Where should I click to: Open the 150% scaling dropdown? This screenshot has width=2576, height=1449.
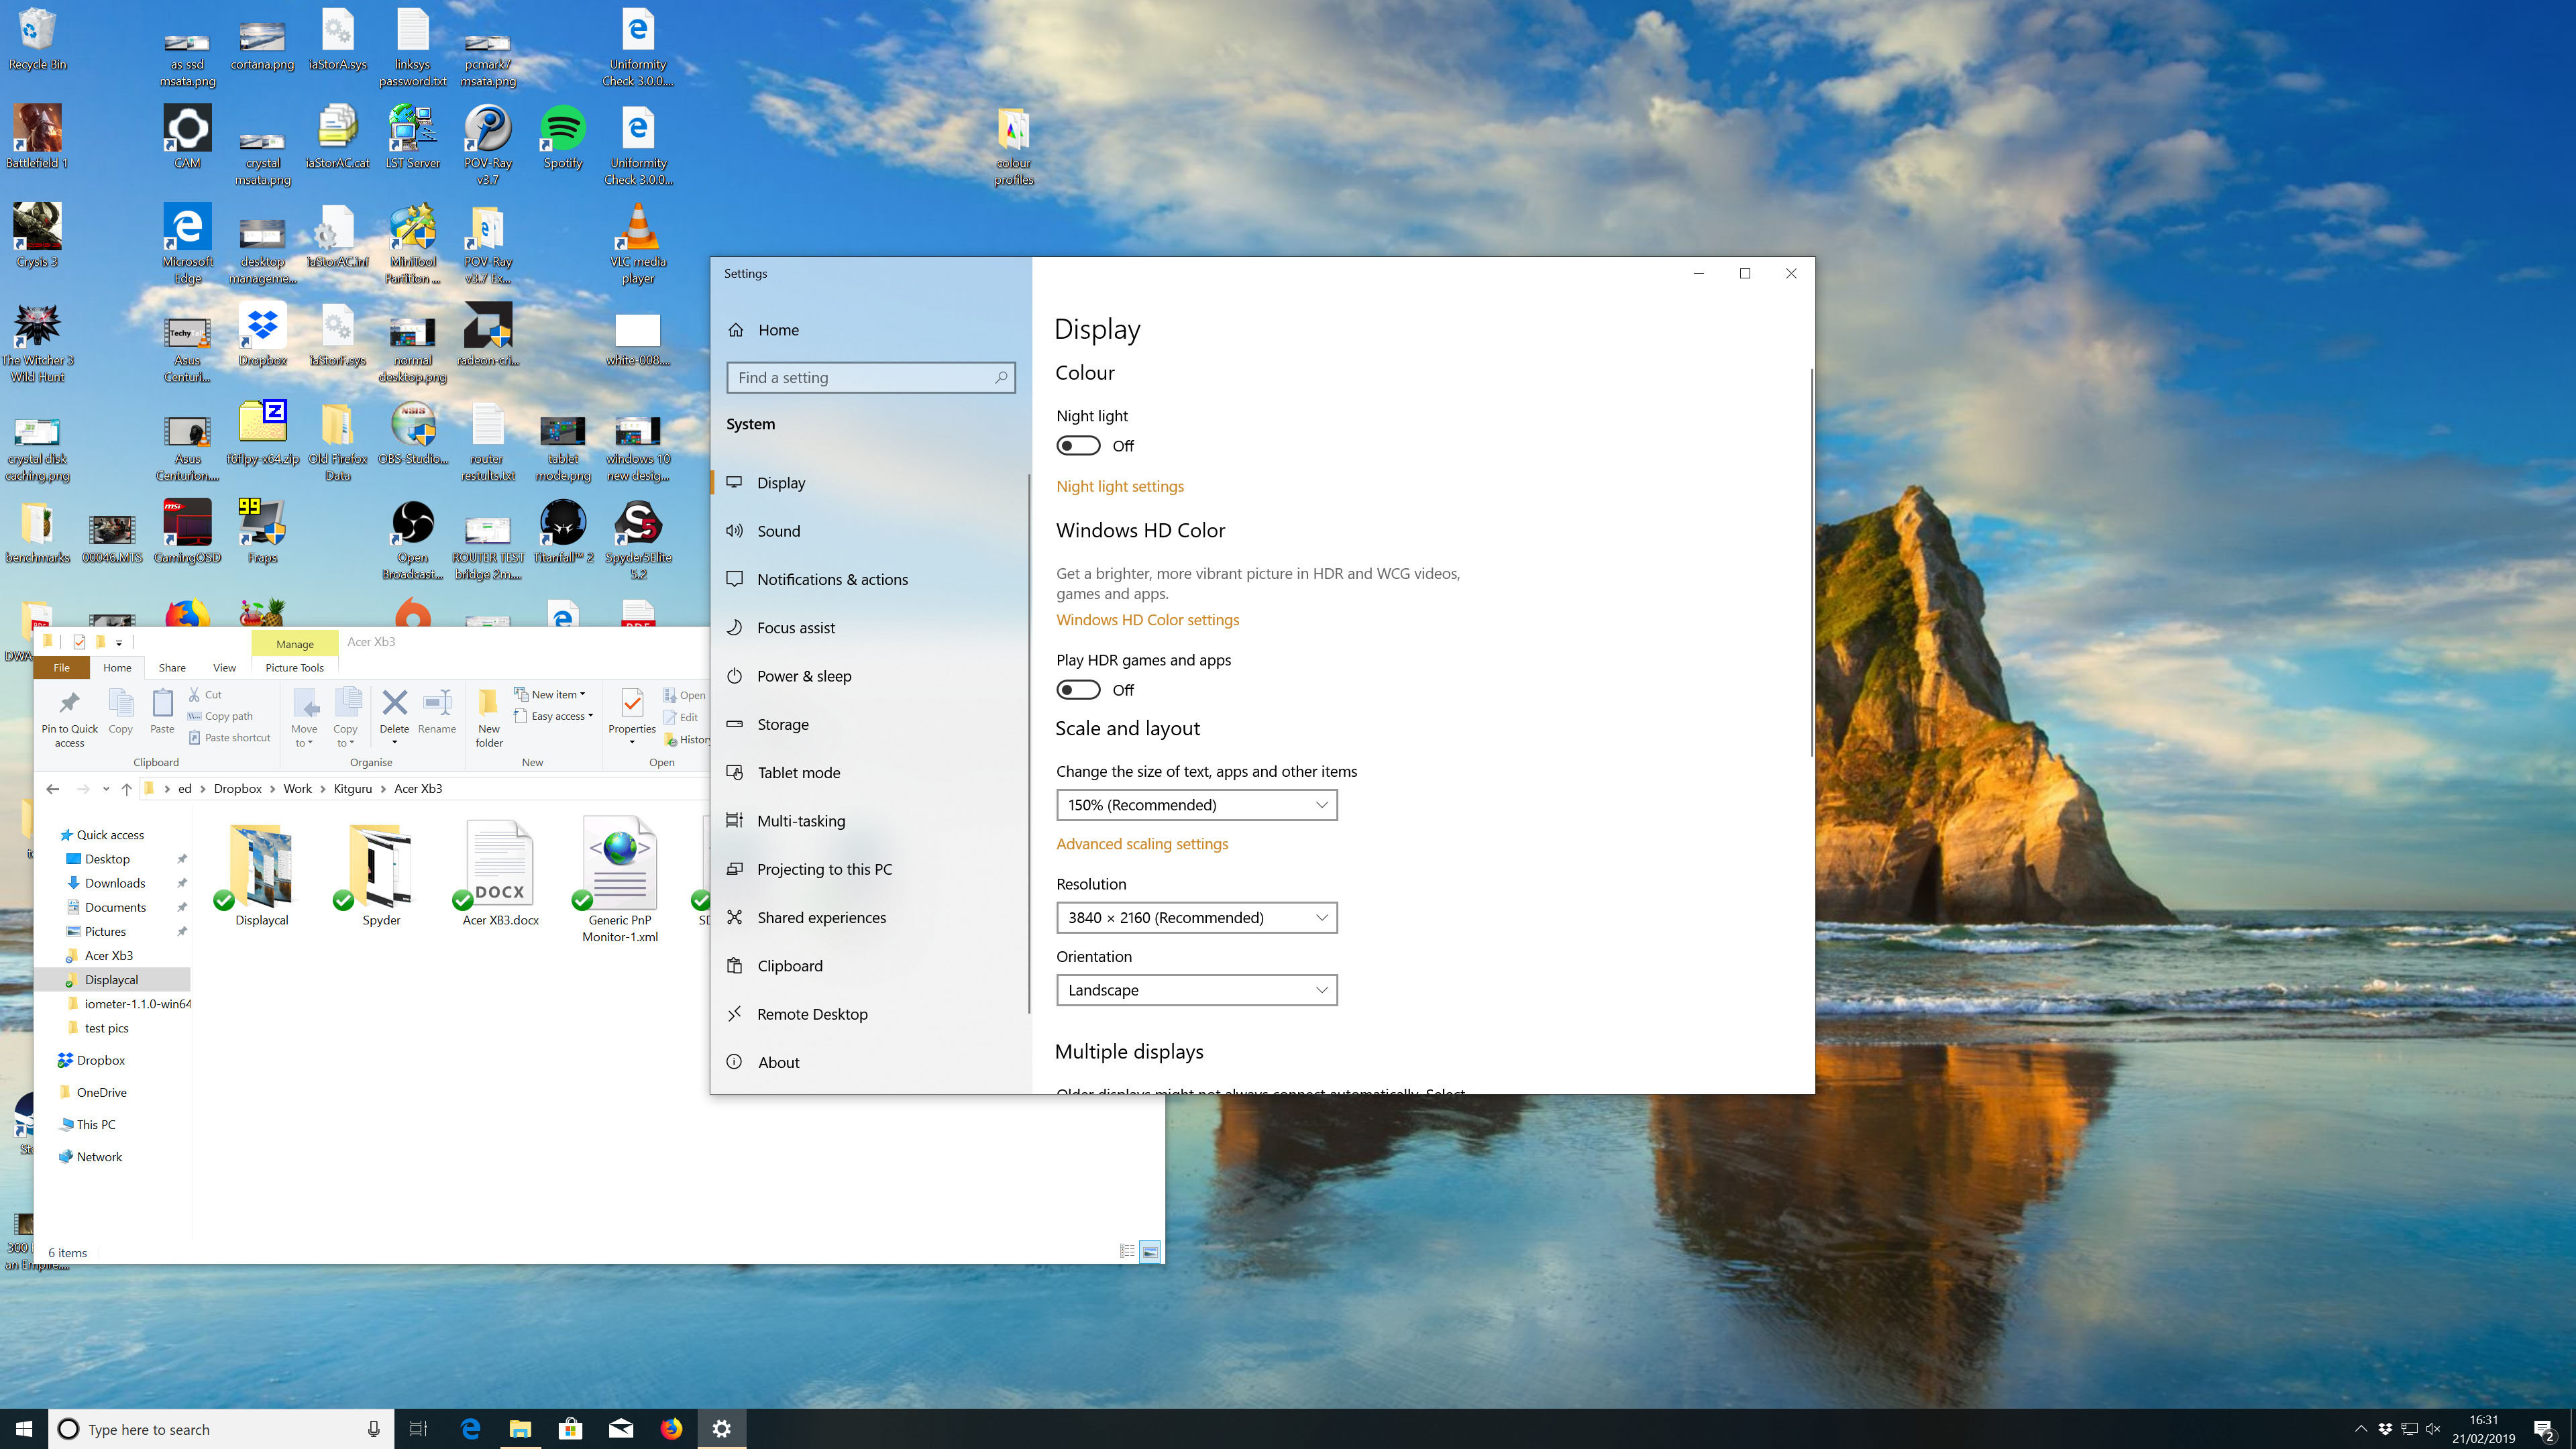[1196, 805]
